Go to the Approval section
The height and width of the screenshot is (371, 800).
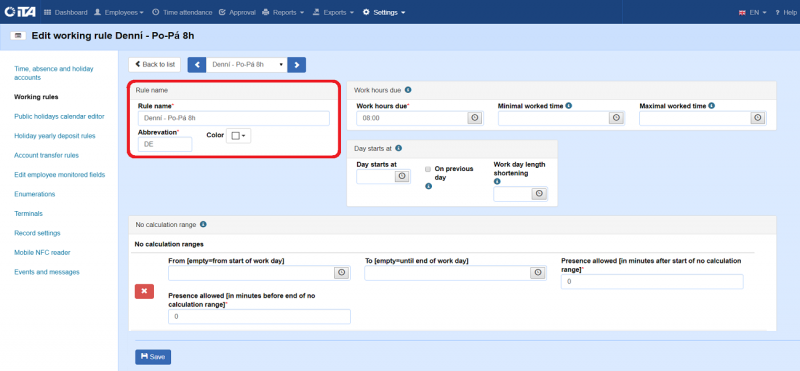pyautogui.click(x=237, y=12)
